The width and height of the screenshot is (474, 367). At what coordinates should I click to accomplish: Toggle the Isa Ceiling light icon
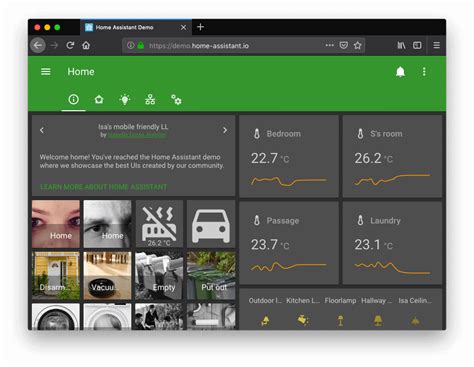point(415,321)
